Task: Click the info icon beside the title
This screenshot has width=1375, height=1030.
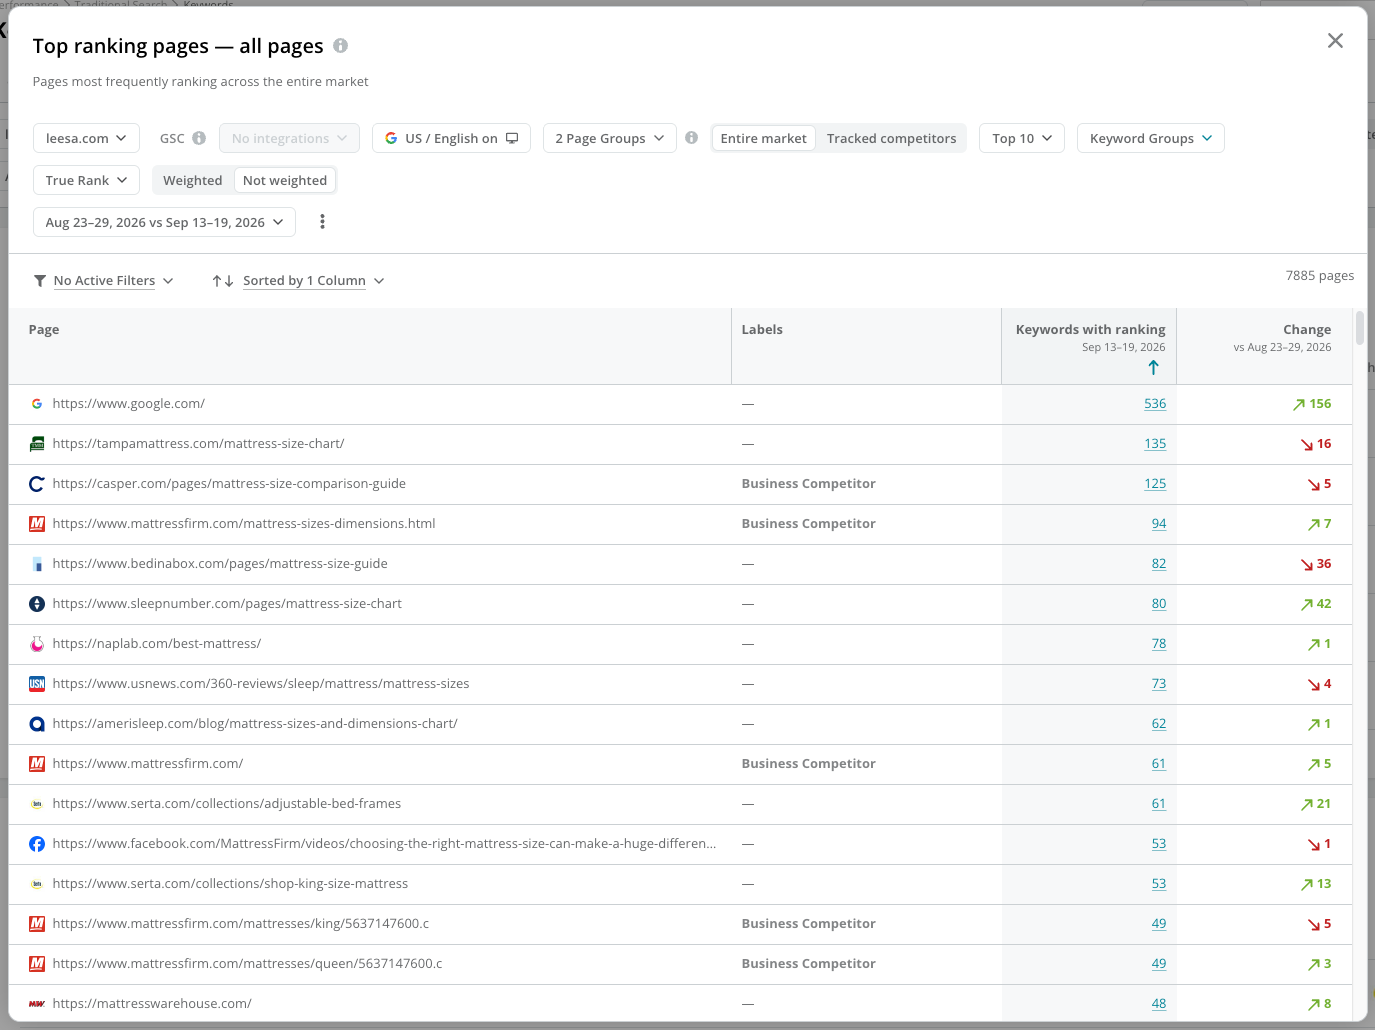Action: click(x=340, y=46)
